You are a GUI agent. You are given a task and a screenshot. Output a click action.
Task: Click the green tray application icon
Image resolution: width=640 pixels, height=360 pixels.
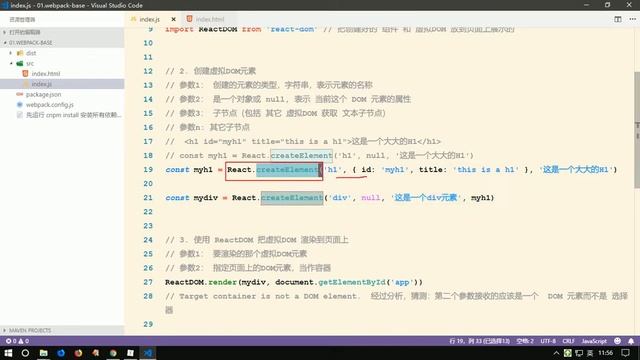(568, 353)
